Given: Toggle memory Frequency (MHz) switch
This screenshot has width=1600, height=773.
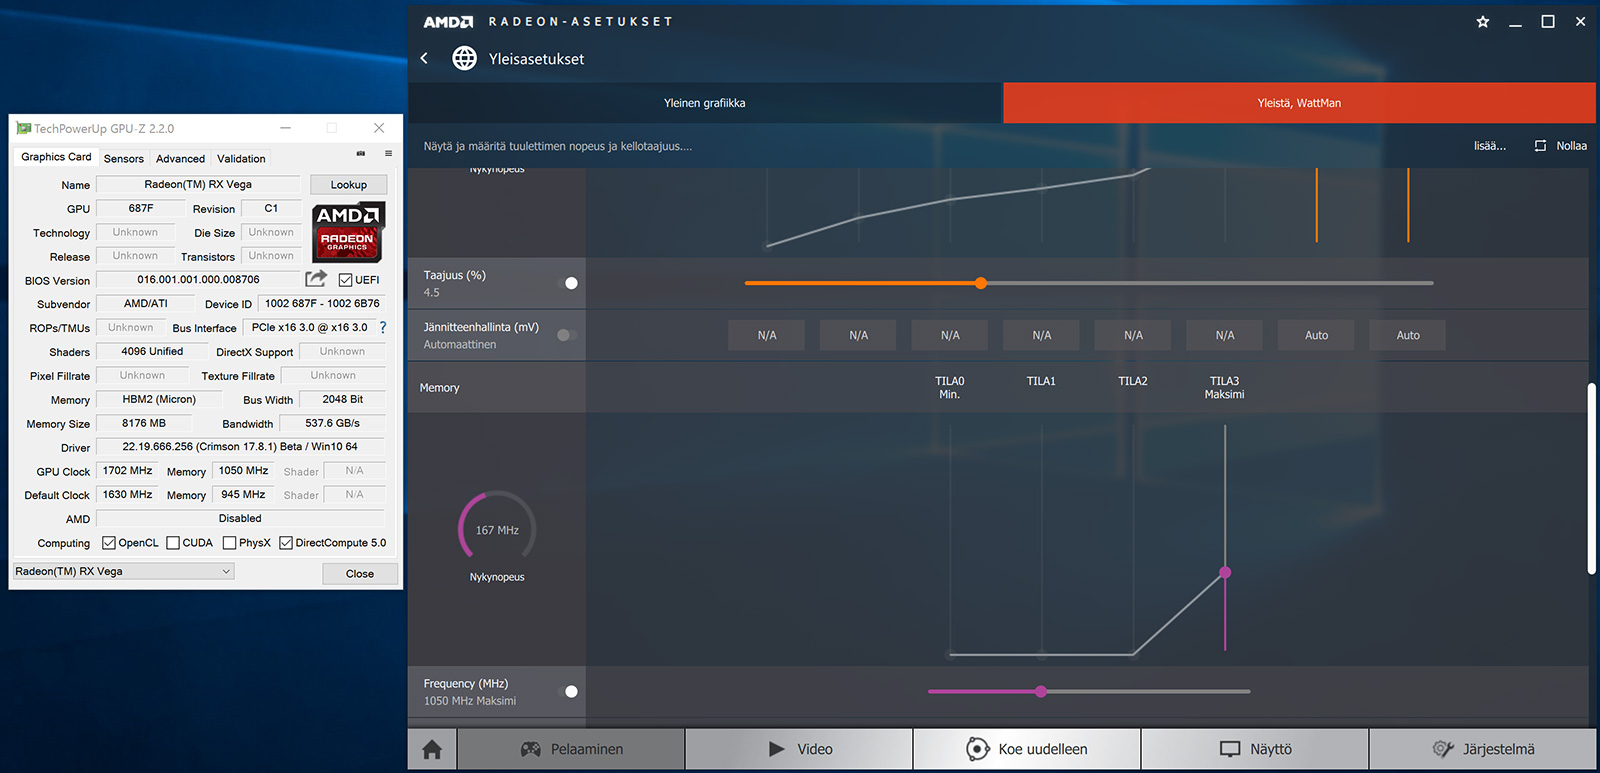Looking at the screenshot, I should click(x=568, y=691).
